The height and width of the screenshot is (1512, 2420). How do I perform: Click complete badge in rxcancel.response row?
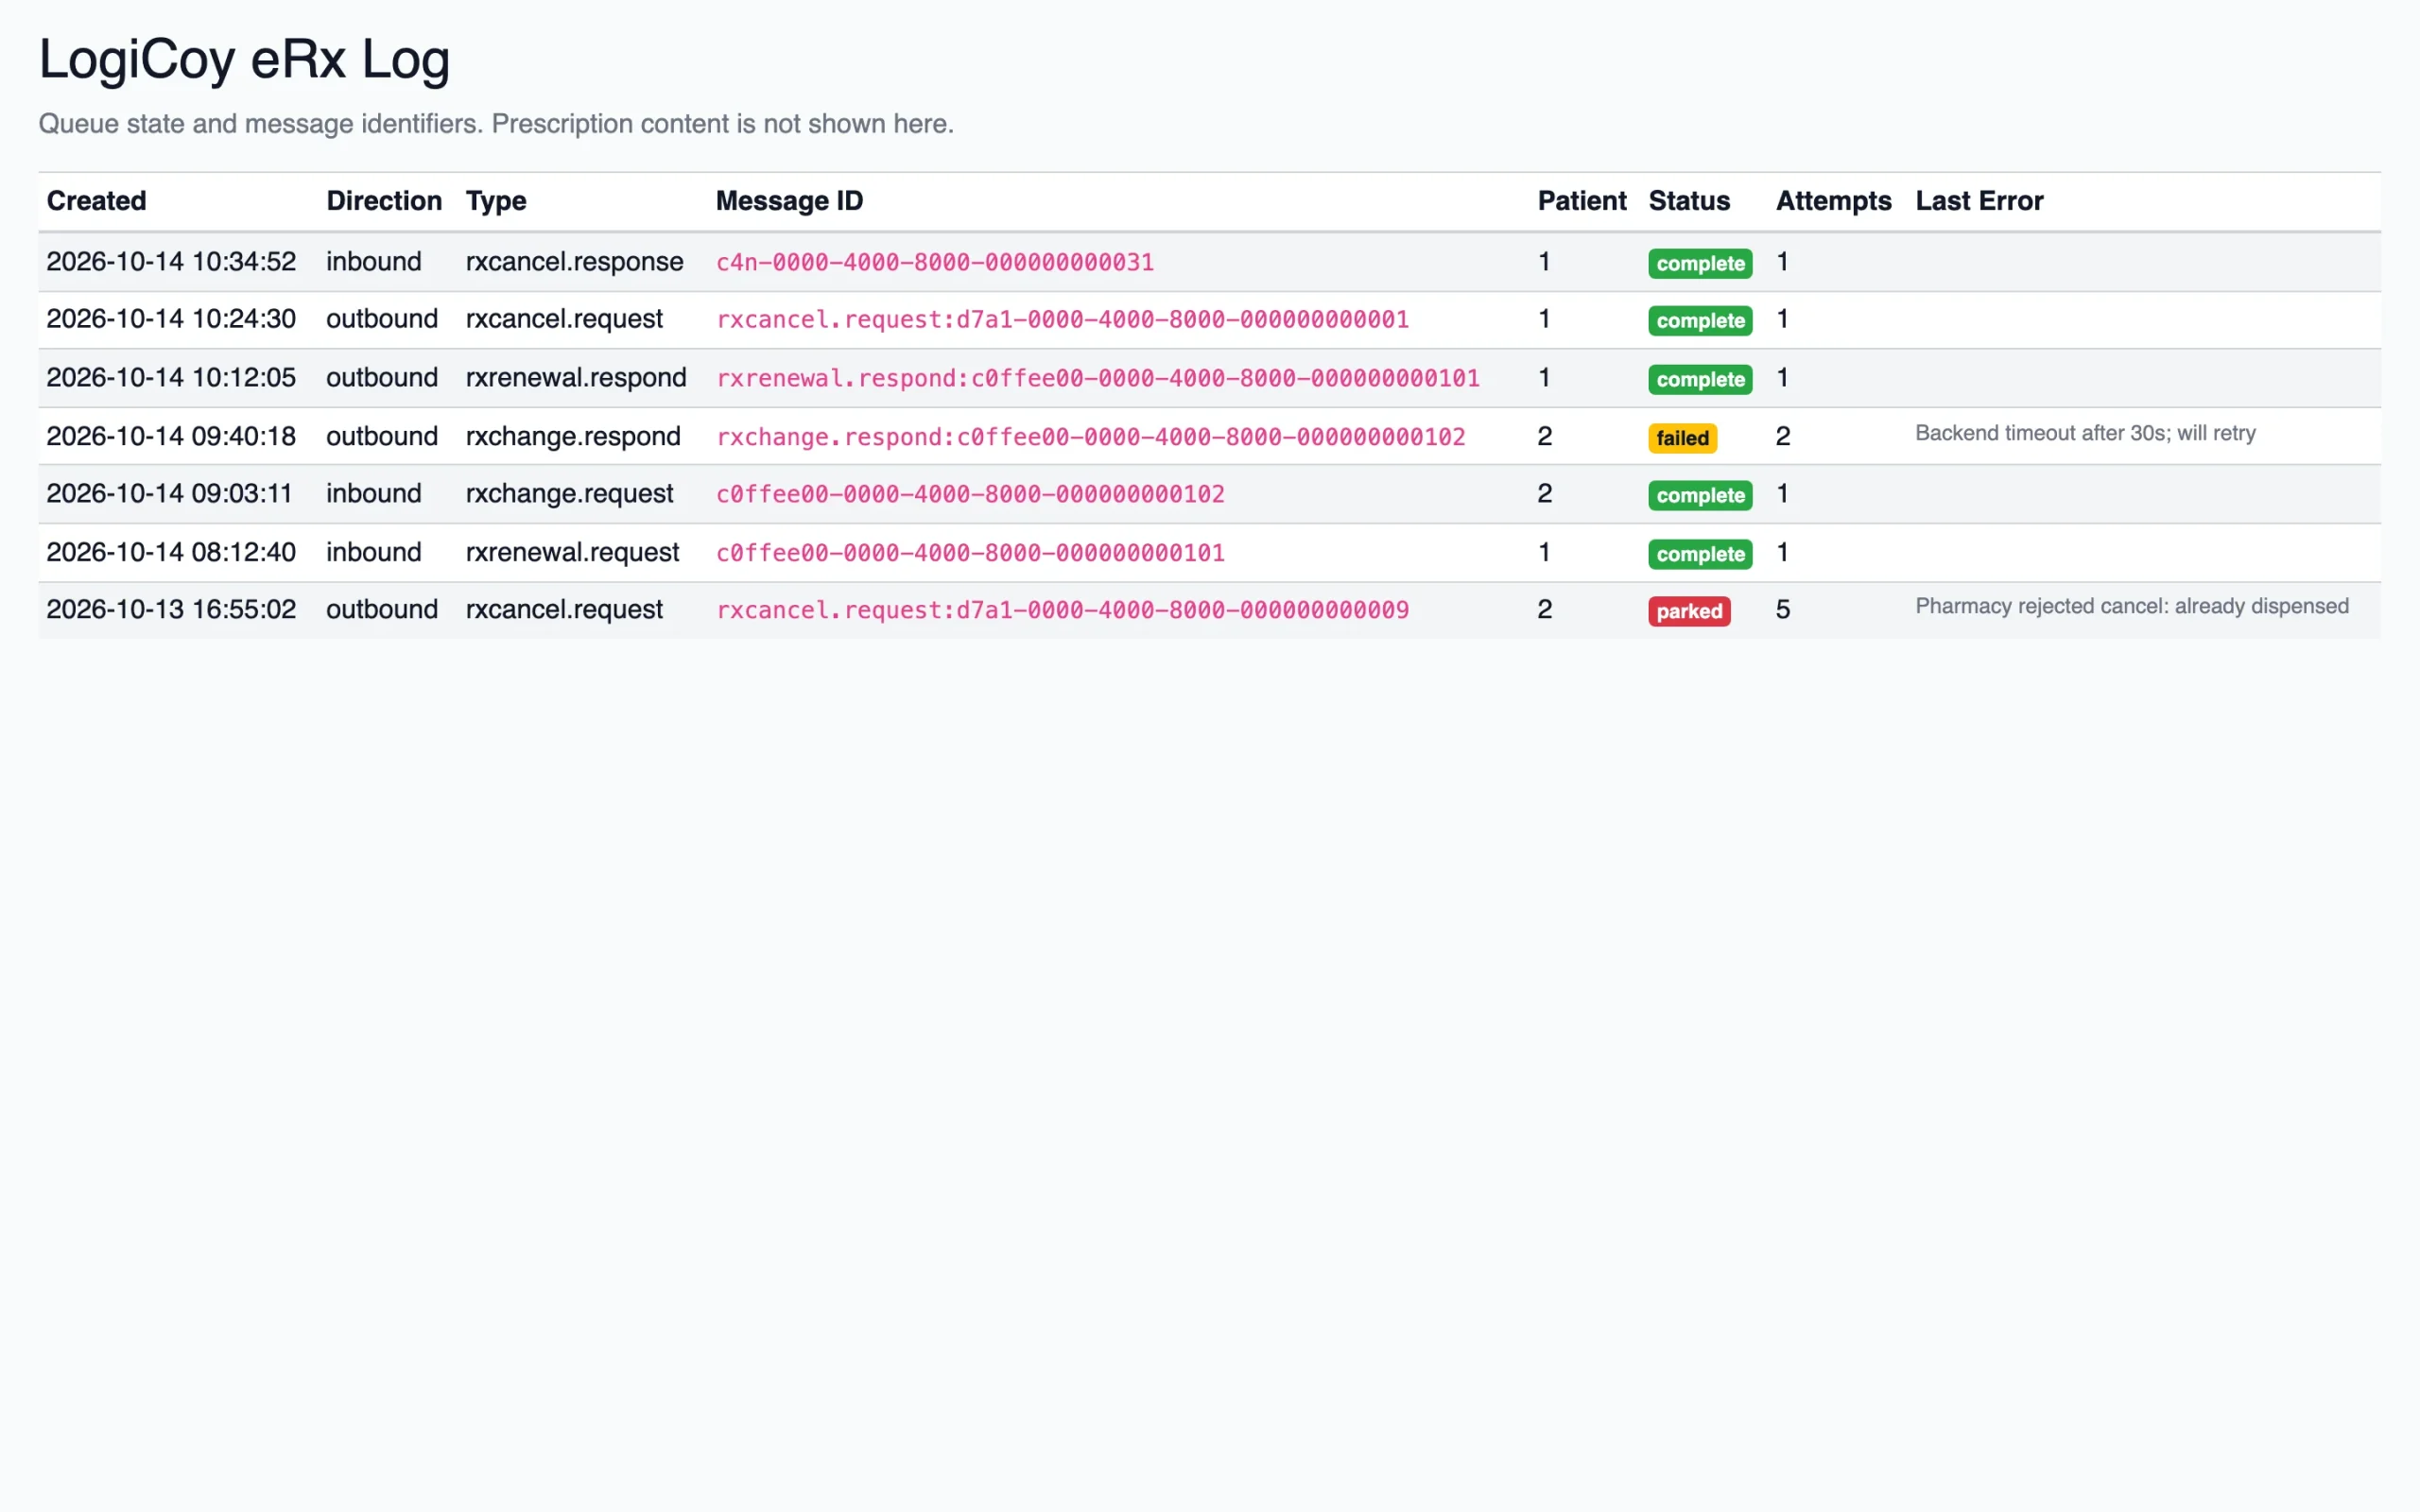coord(1700,263)
